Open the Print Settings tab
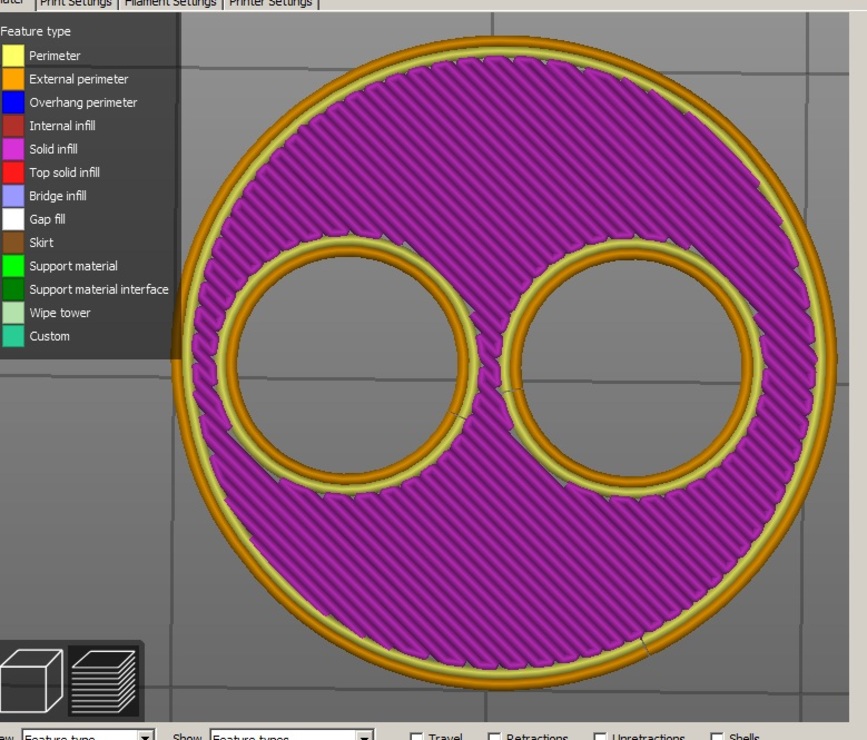Image resolution: width=867 pixels, height=740 pixels. pyautogui.click(x=76, y=3)
